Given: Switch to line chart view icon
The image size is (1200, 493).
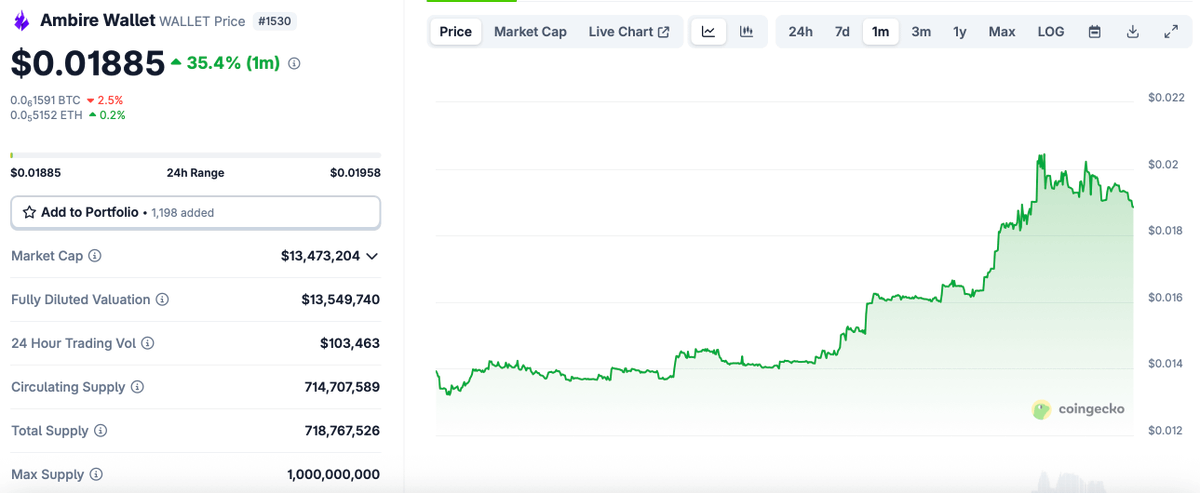Looking at the screenshot, I should 709,32.
